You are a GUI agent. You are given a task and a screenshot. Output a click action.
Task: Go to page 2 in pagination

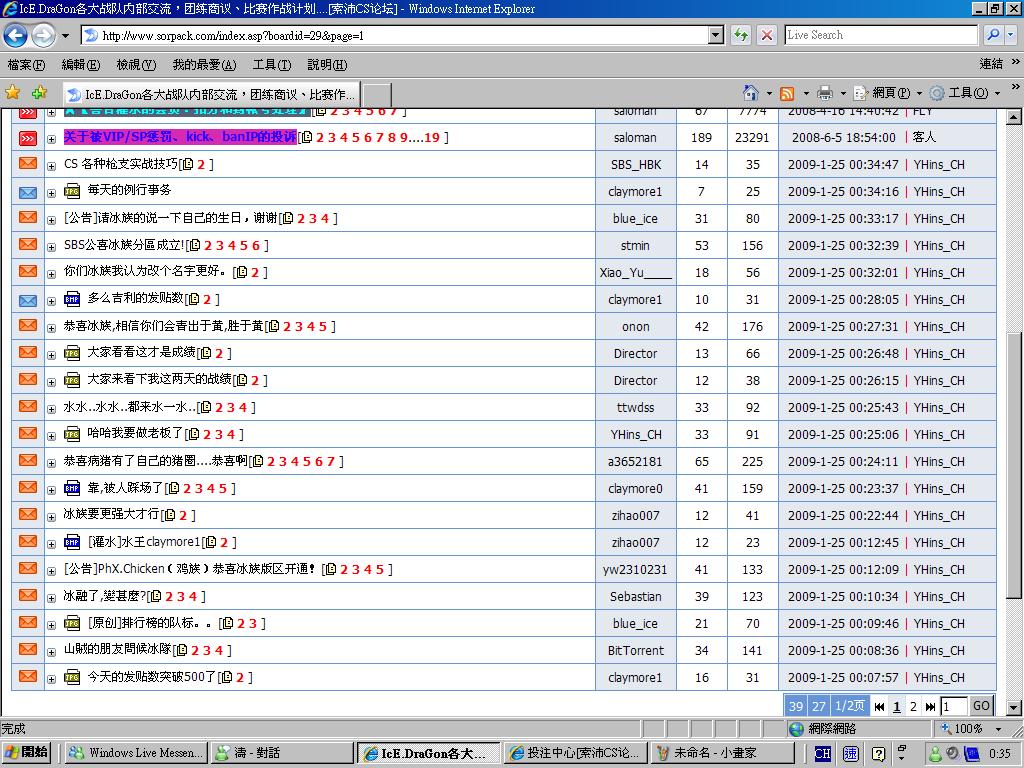pos(913,706)
